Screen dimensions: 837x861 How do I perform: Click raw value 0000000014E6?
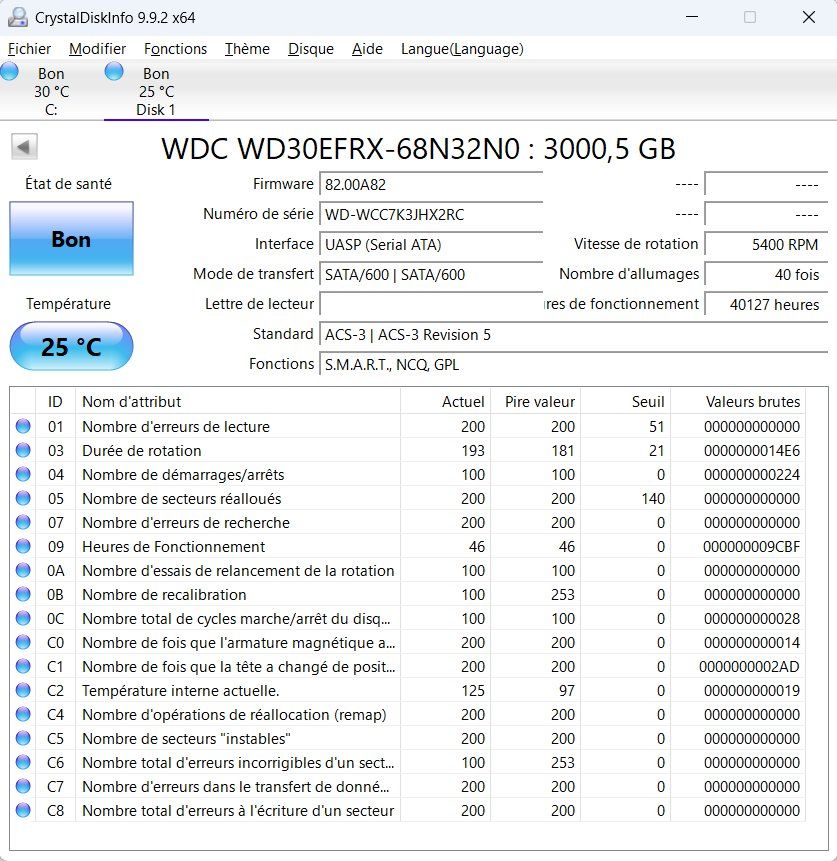(751, 451)
